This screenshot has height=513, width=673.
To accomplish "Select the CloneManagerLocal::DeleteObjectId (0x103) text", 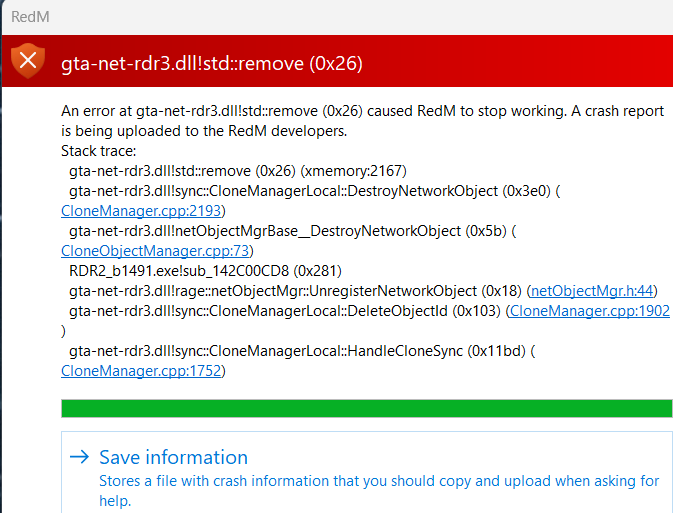I will coord(285,311).
